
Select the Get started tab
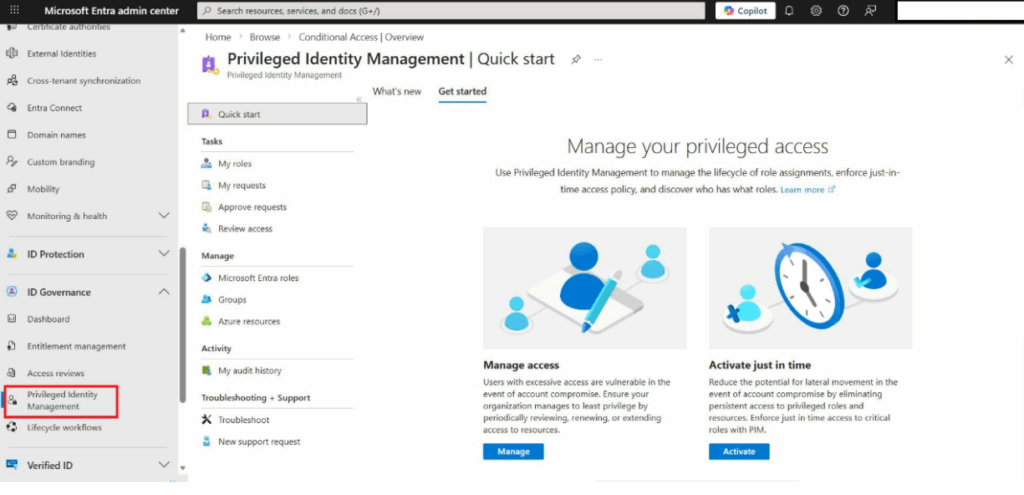(462, 91)
